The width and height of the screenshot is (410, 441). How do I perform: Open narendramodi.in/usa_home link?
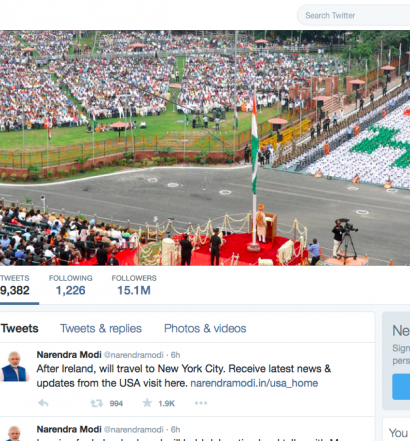click(254, 383)
